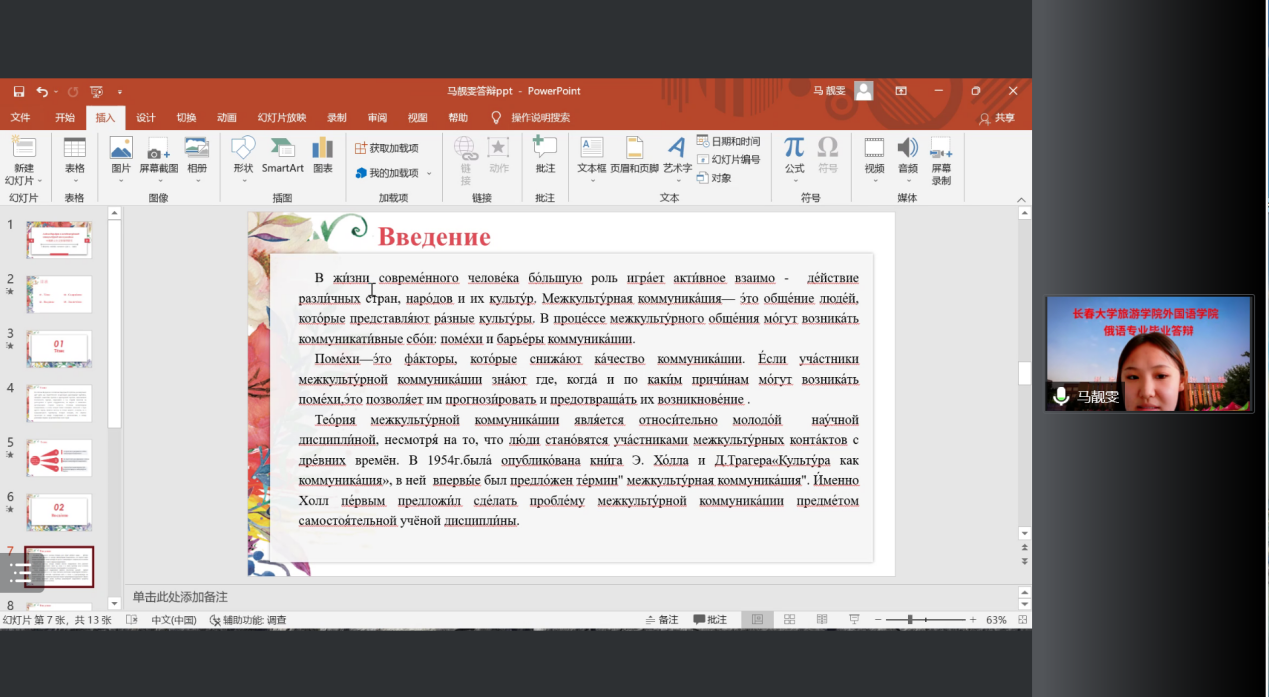1269x697 pixels.
Task: Click the zoom in plus button
Action: tap(973, 620)
